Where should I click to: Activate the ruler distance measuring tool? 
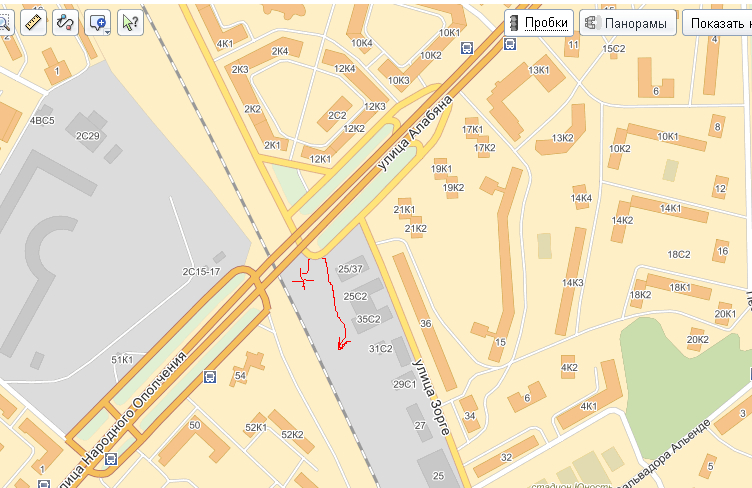point(34,23)
